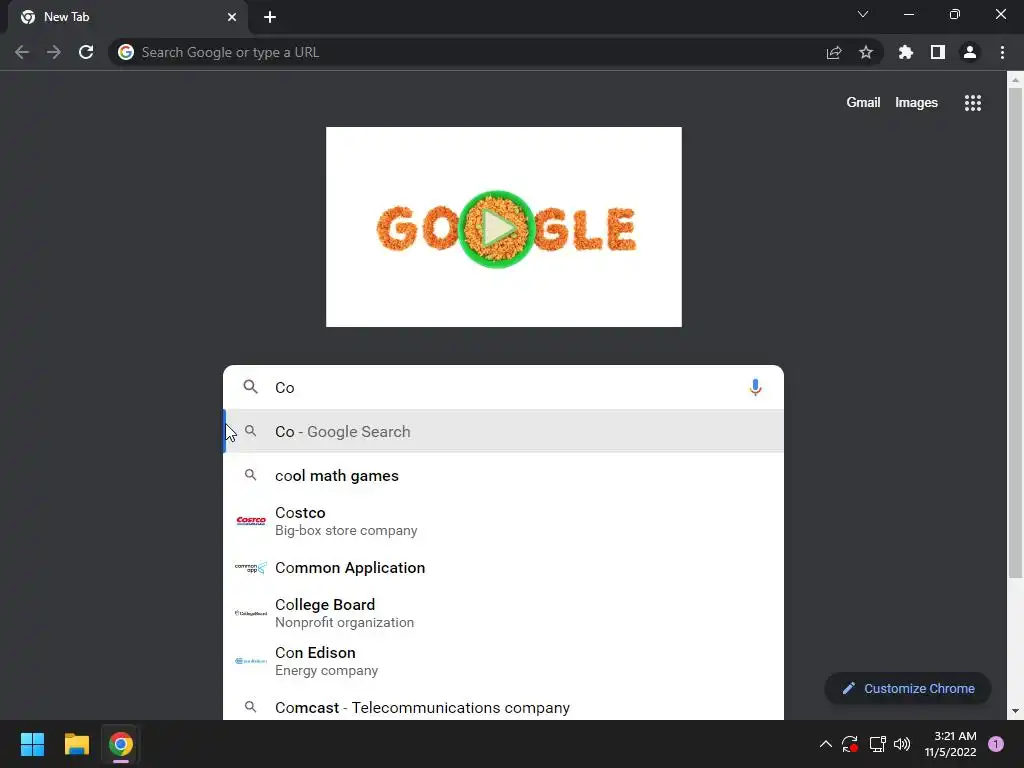Show hidden system tray icons
1024x768 pixels.
[825, 744]
